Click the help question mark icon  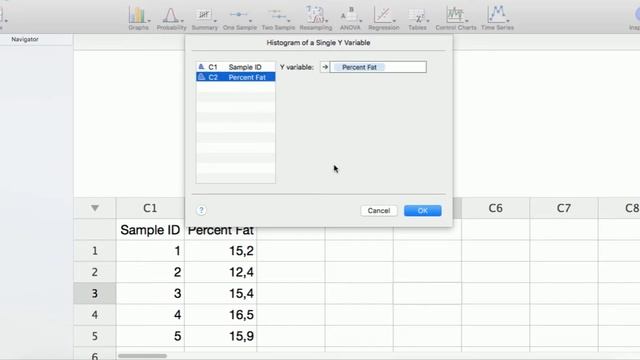coord(201,210)
